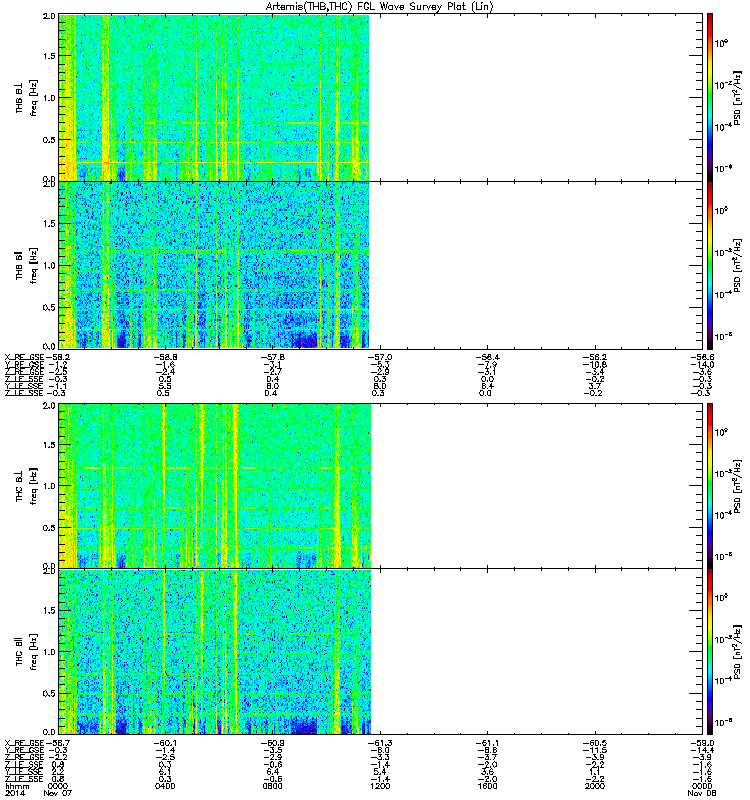
Task: Click the 'PSD [nT²/Hz]' label of top color bar
Action: tap(737, 97)
